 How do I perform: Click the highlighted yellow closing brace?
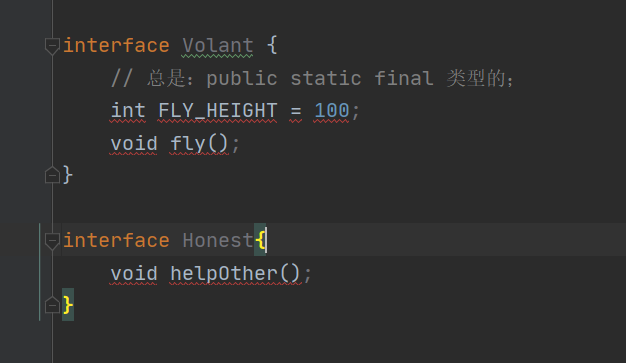pyautogui.click(x=68, y=305)
